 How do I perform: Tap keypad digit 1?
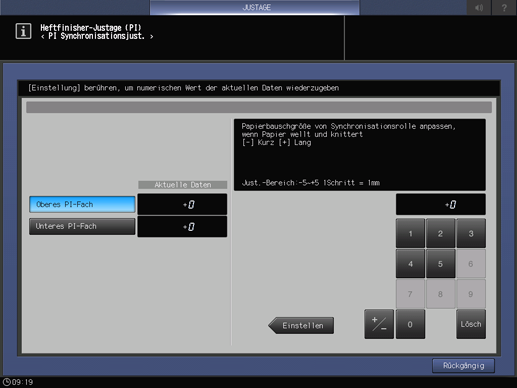tap(410, 233)
